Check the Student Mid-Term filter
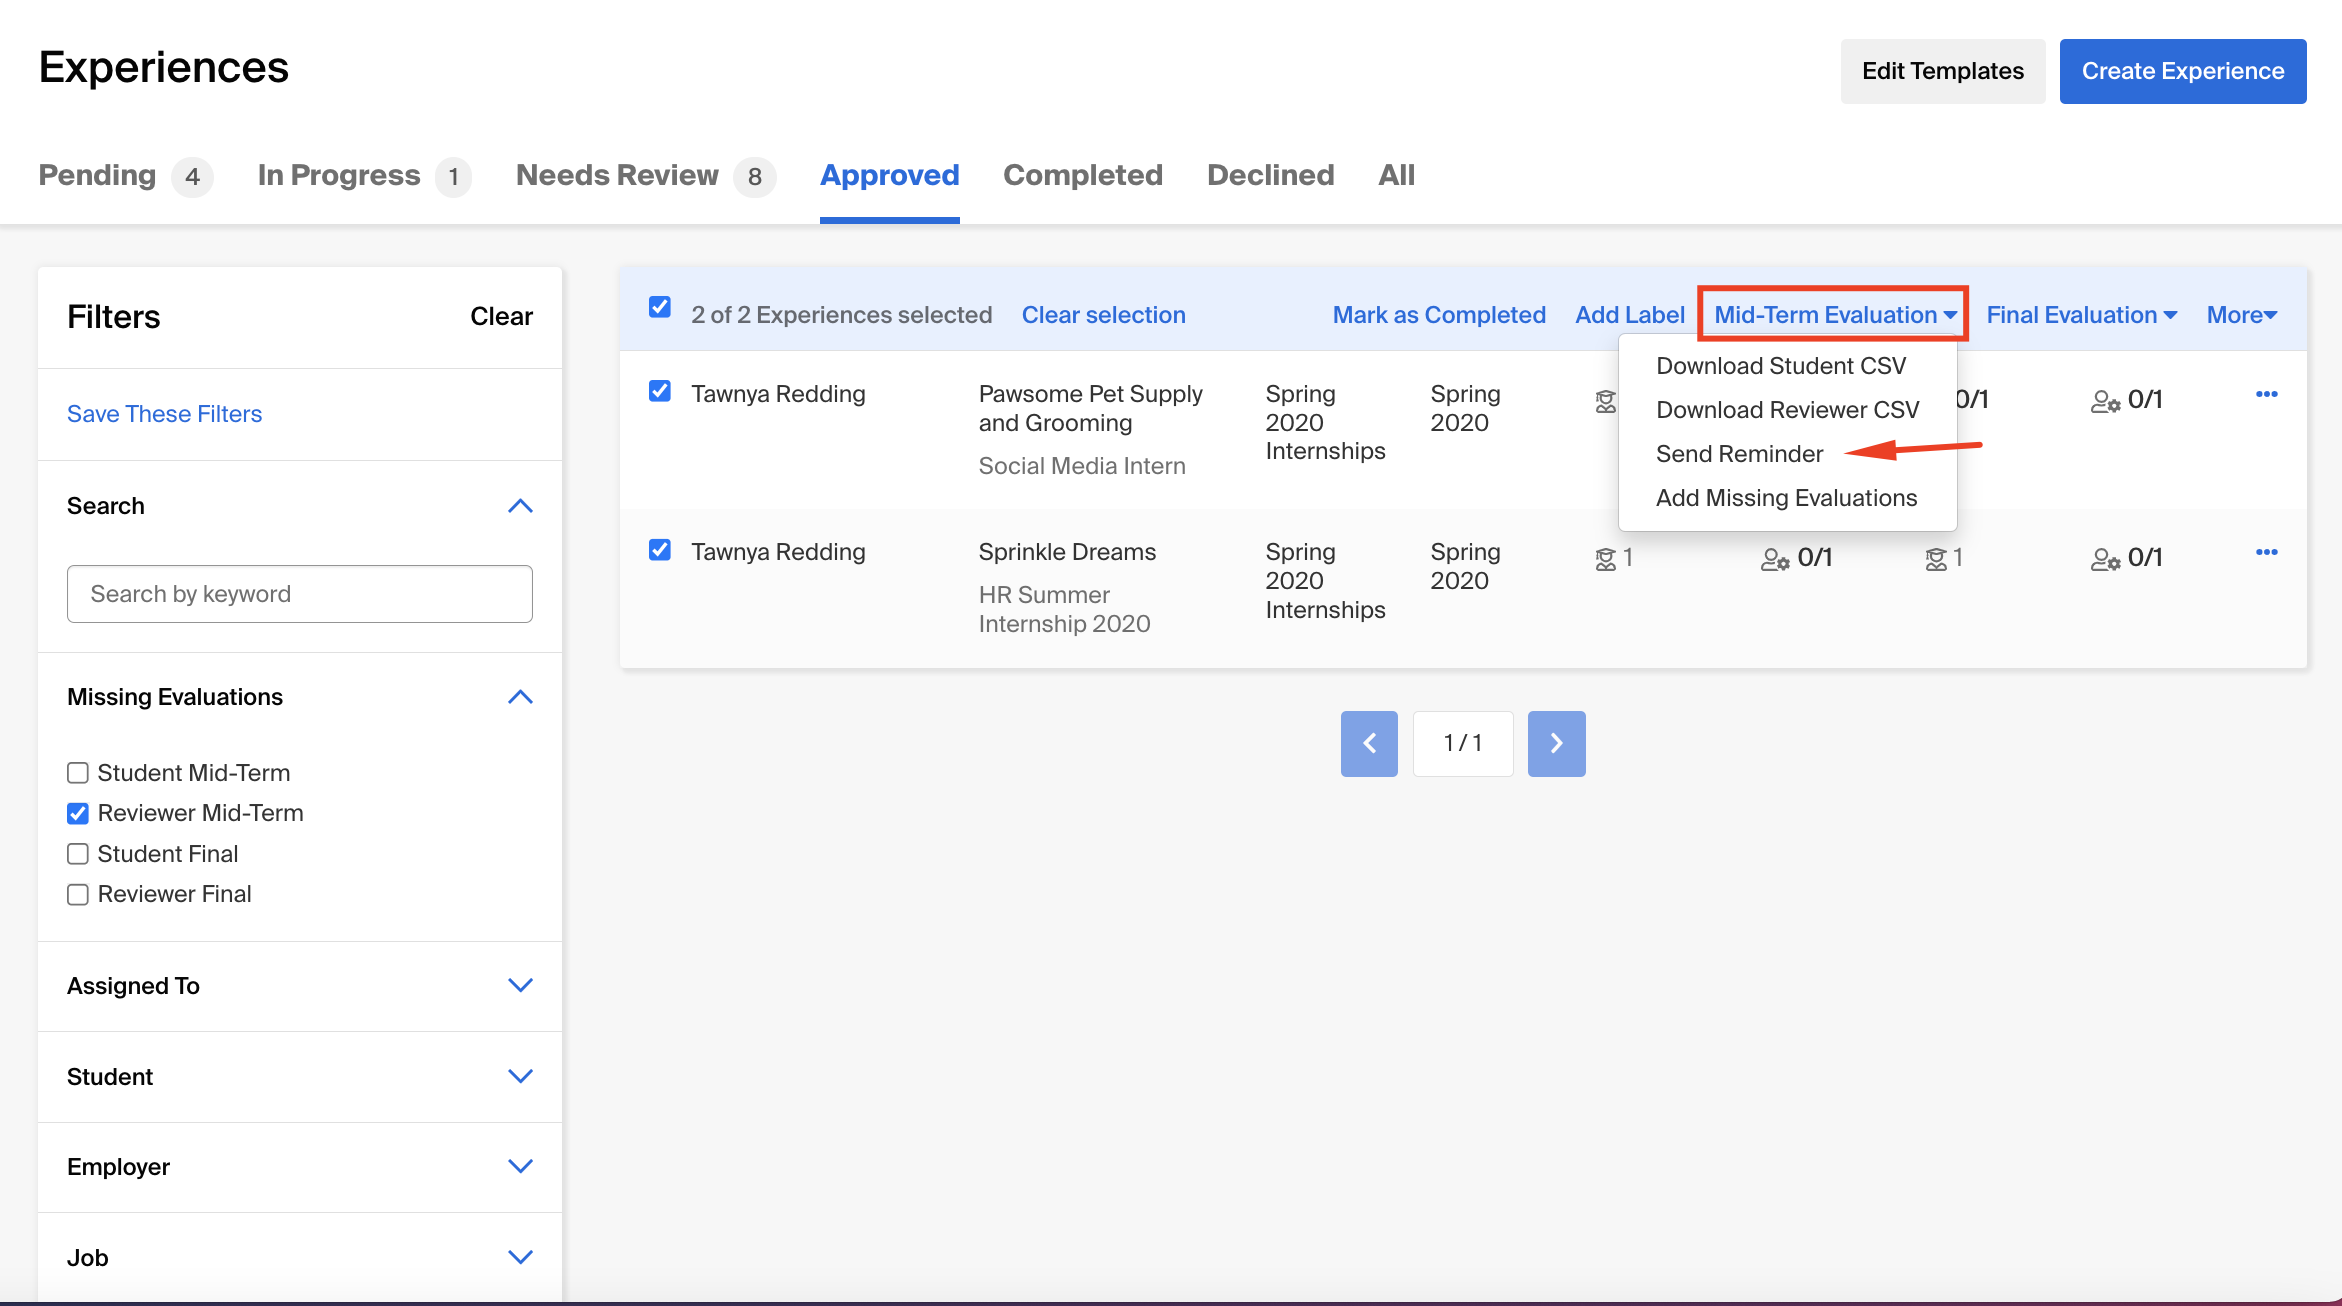Screen dimensions: 2342x1306 coord(77,773)
